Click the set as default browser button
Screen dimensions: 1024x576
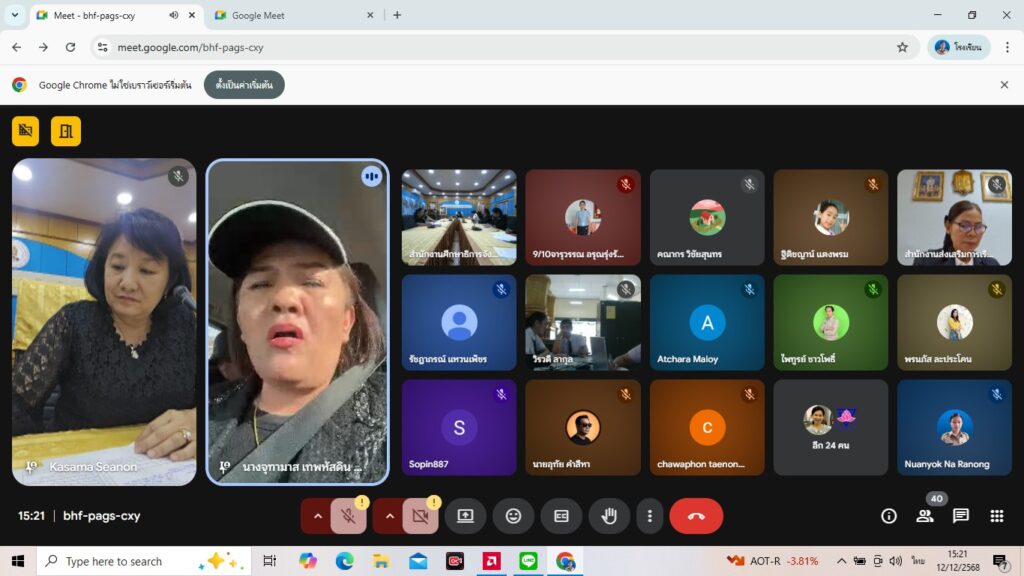coord(244,85)
